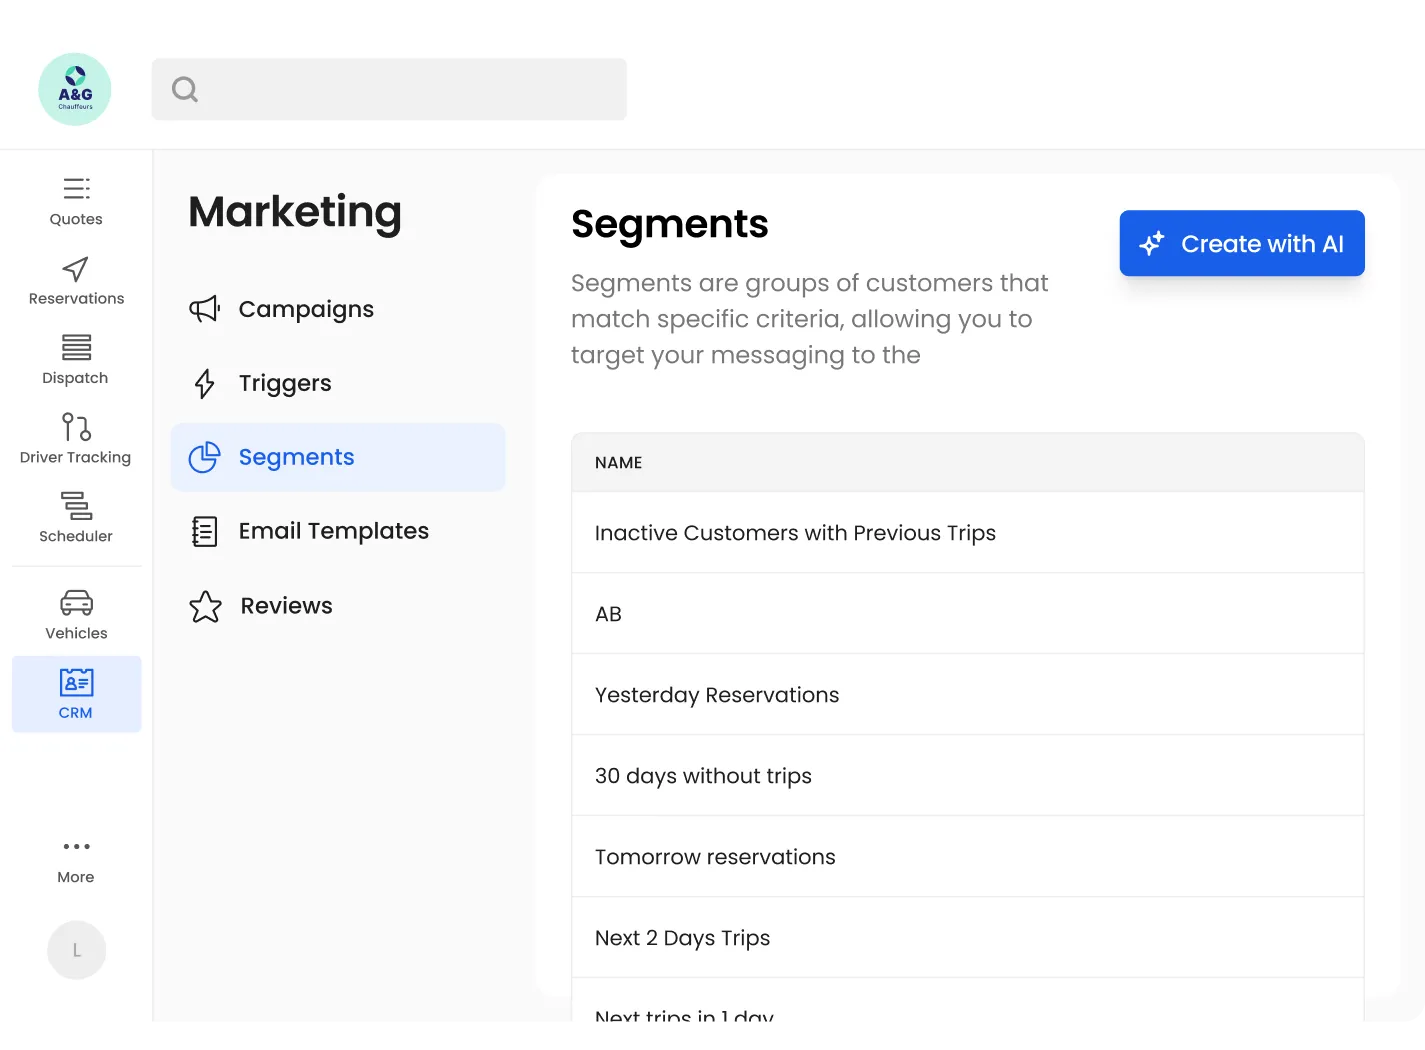Click the NAME column header
Image resolution: width=1425 pixels, height=1050 pixels.
[x=618, y=463]
